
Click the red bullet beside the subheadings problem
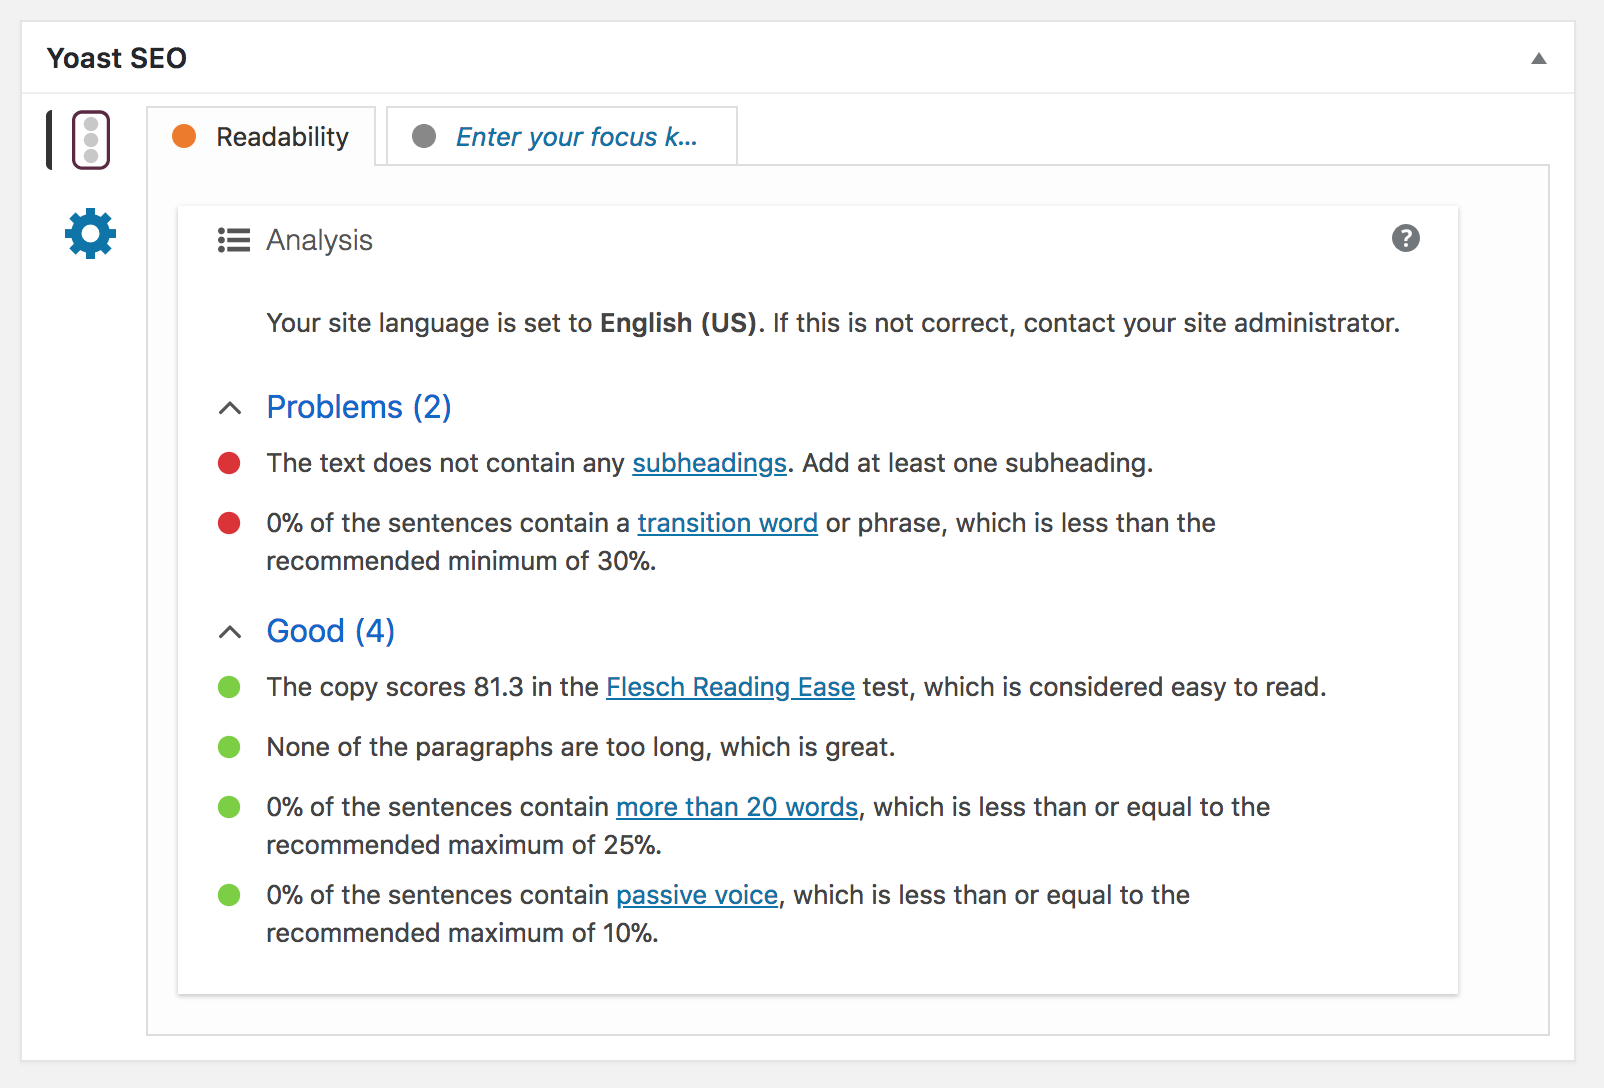click(230, 463)
